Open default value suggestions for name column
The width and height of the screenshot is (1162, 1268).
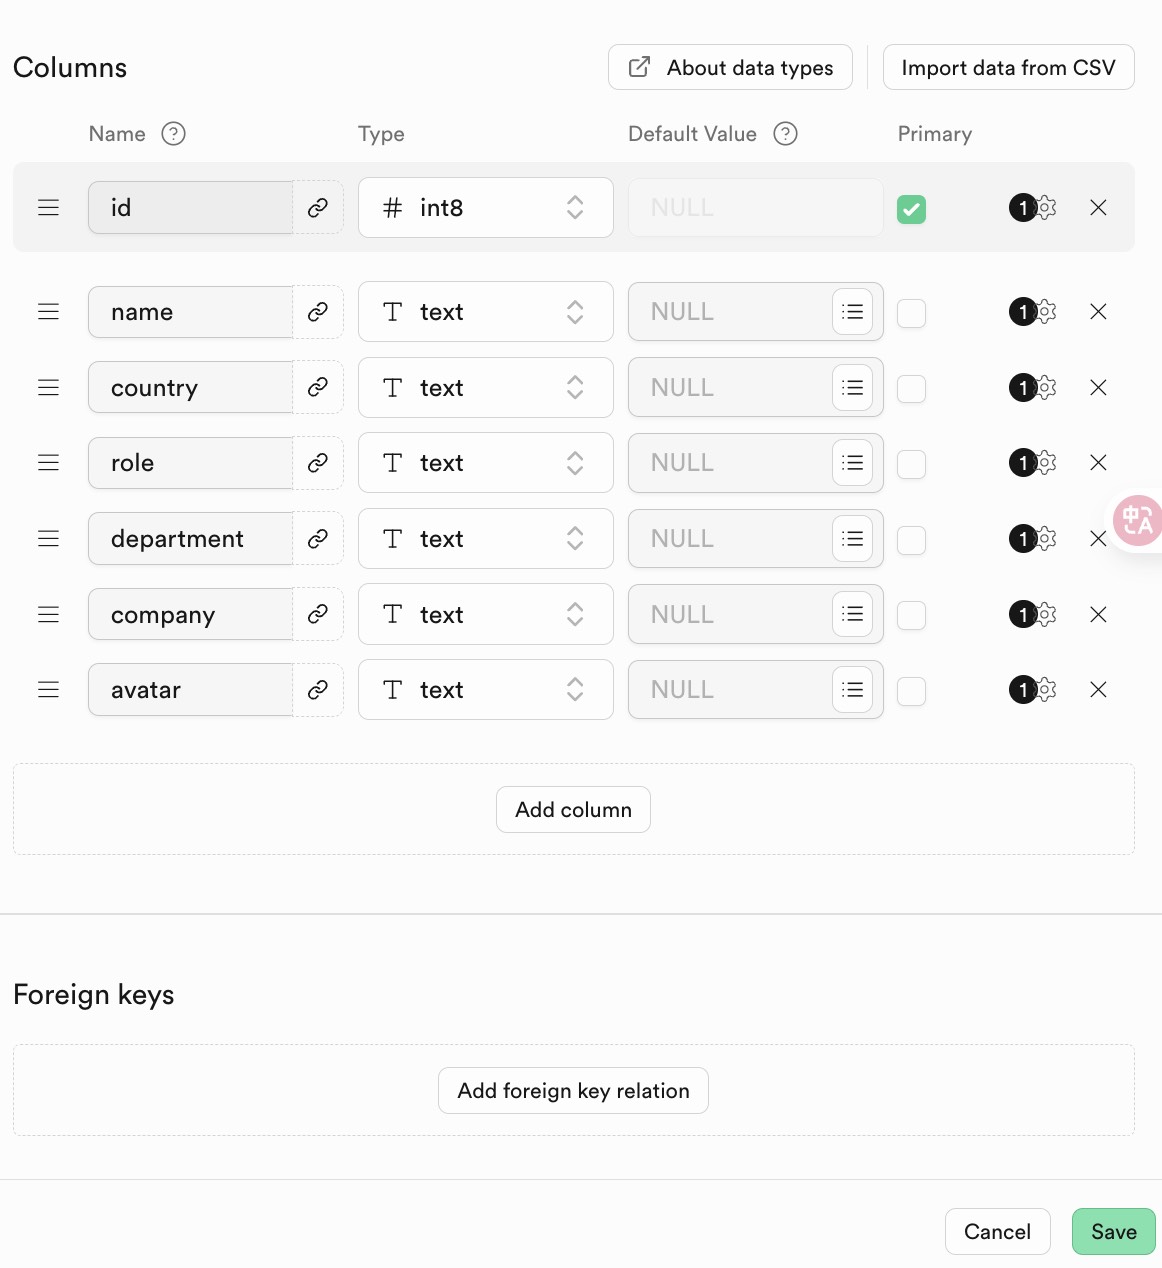(852, 312)
